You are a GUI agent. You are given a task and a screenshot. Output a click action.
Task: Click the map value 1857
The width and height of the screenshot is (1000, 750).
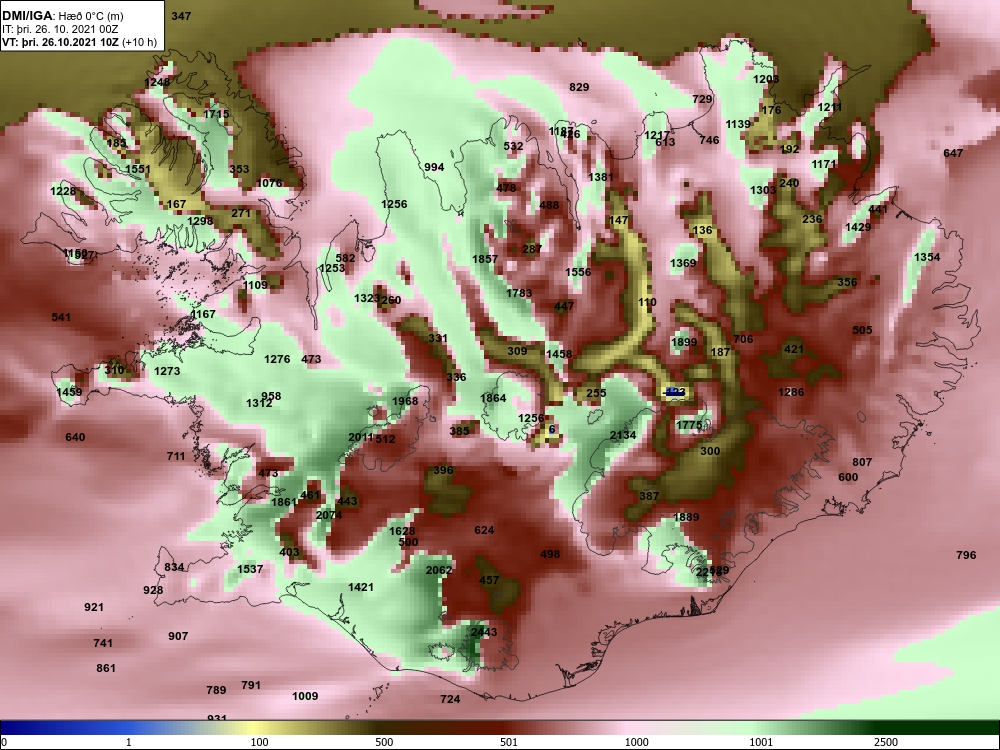(485, 259)
